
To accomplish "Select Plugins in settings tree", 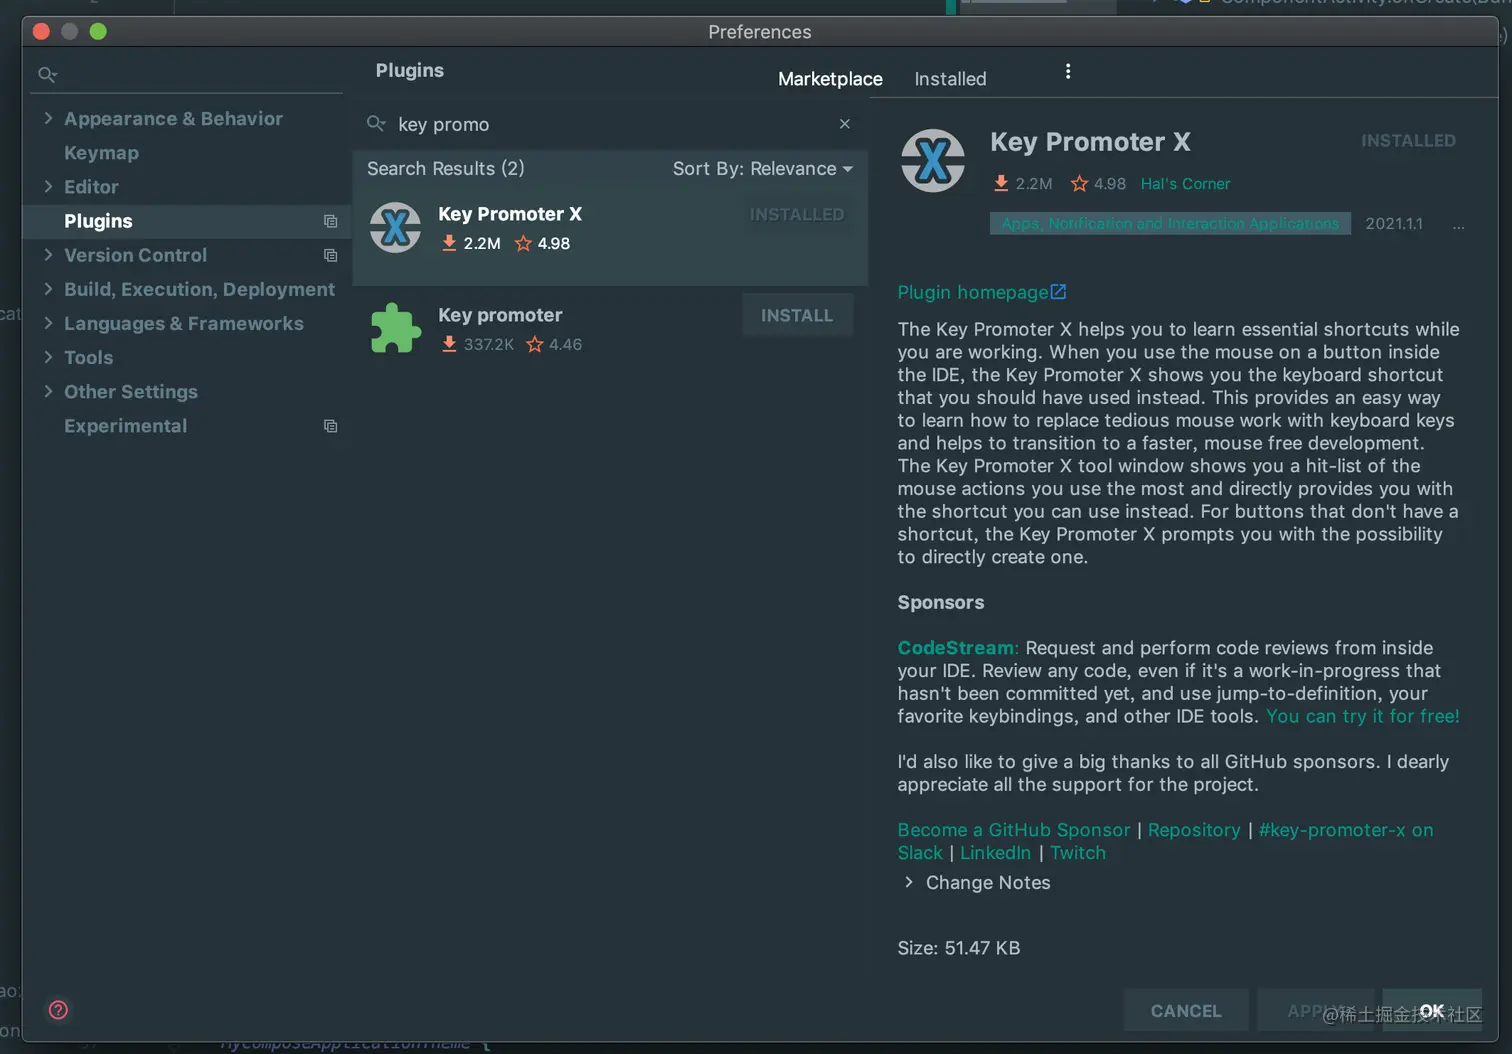I will (98, 221).
